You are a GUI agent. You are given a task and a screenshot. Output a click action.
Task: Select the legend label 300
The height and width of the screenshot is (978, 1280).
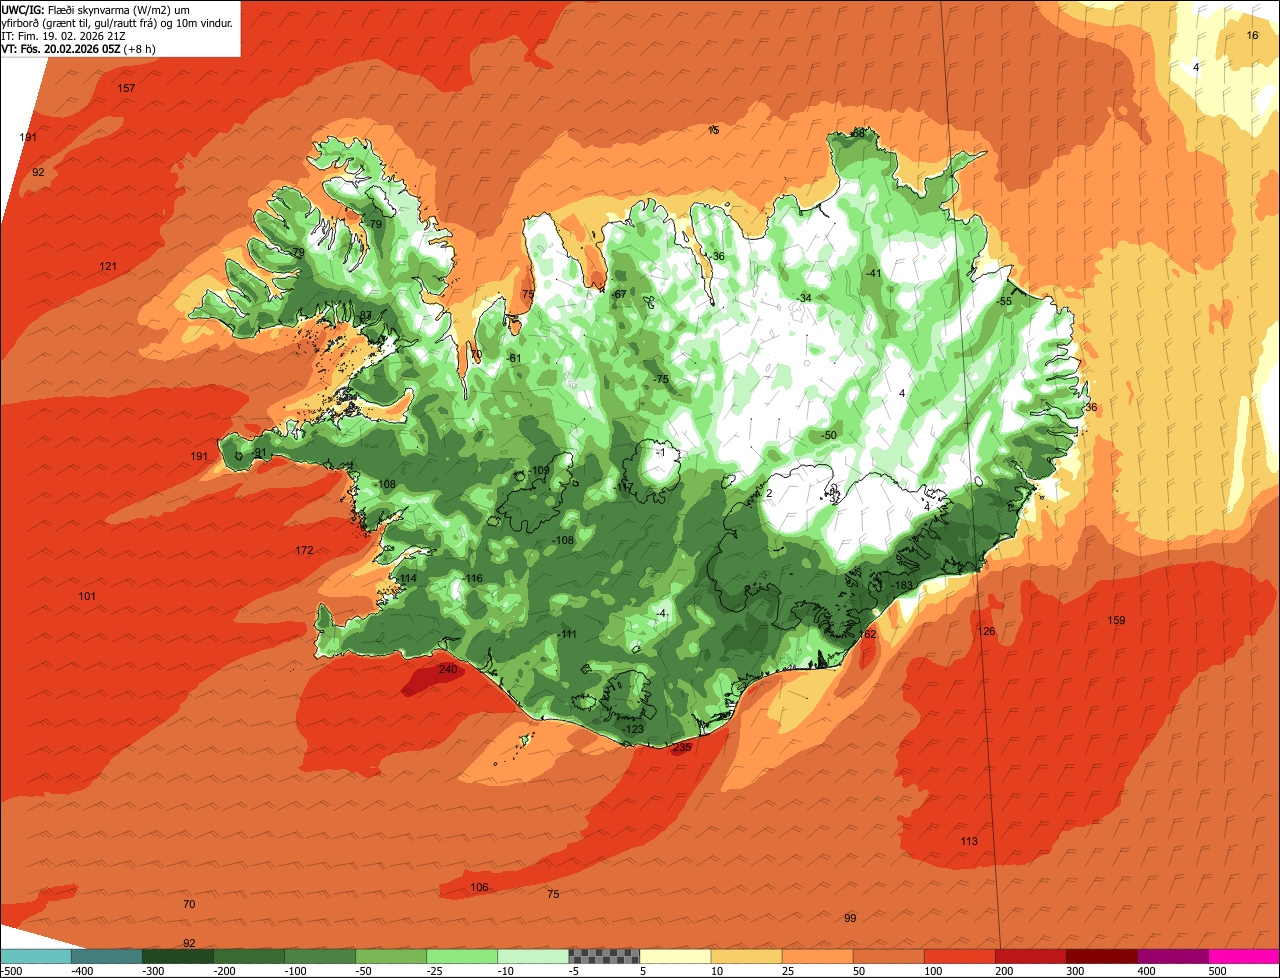[1075, 971]
